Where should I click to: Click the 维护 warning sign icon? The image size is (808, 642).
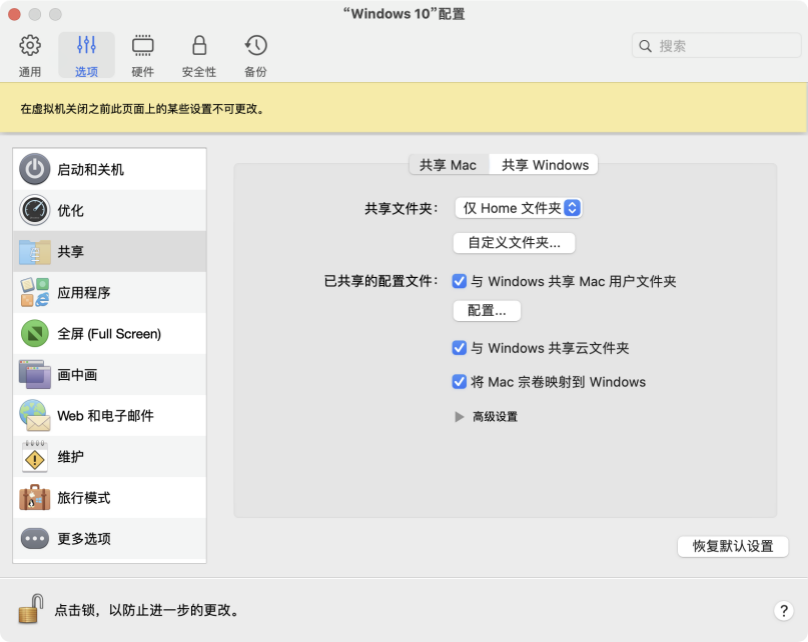[35, 457]
